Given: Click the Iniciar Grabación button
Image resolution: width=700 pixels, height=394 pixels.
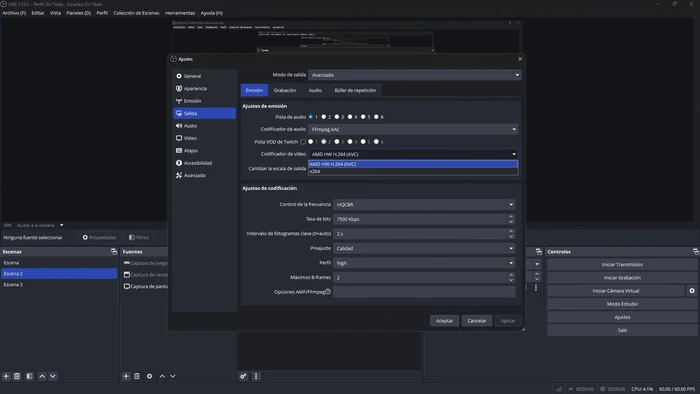Looking at the screenshot, I should click(622, 278).
